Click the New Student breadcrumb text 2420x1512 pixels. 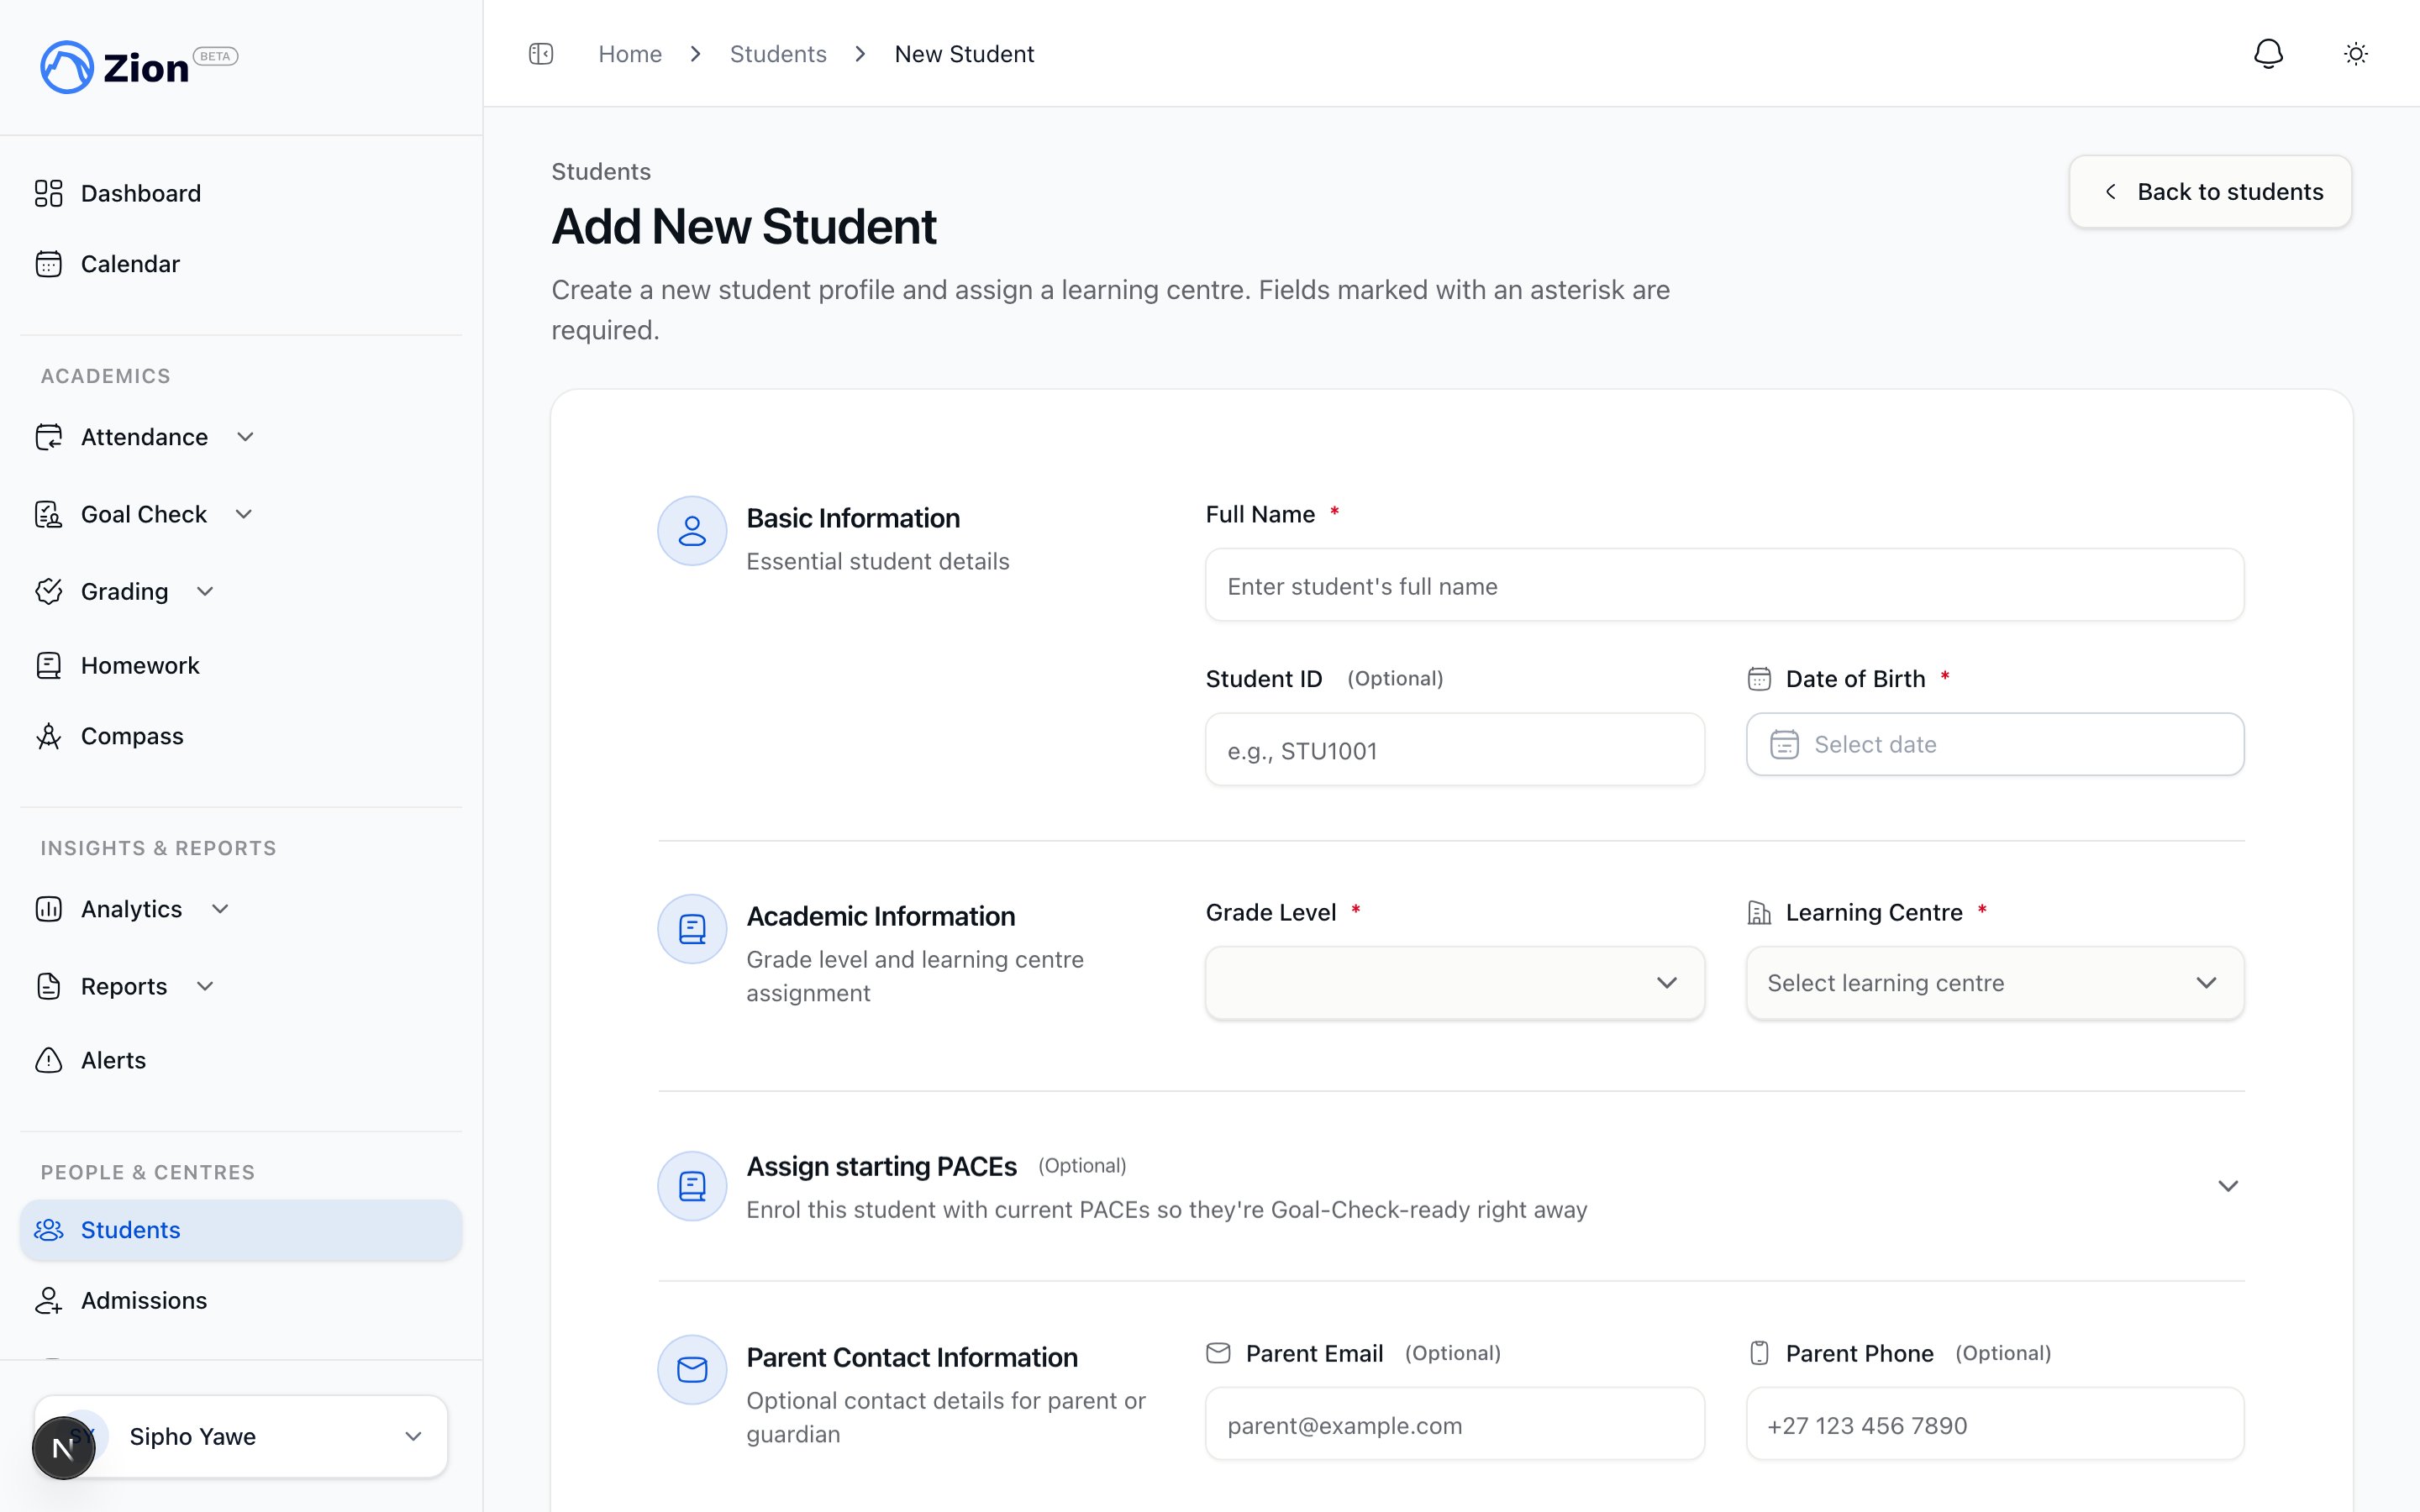click(x=964, y=54)
